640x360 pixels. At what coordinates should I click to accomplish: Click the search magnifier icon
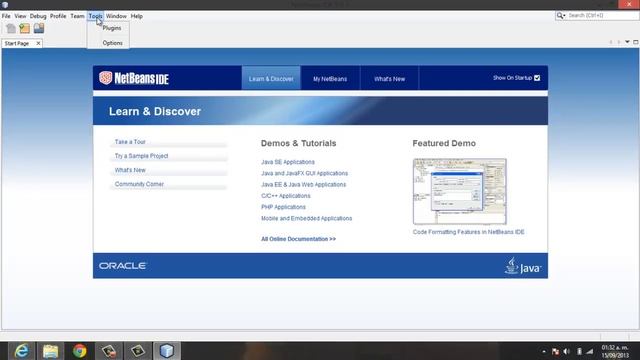(x=560, y=16)
